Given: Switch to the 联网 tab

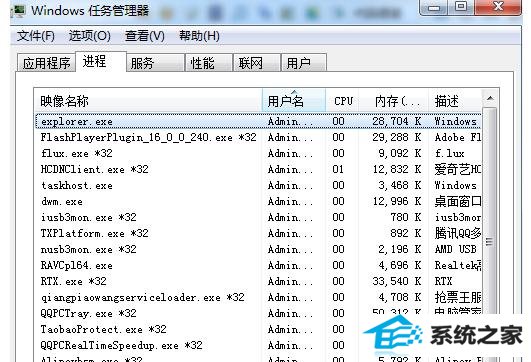Looking at the screenshot, I should coord(256,63).
